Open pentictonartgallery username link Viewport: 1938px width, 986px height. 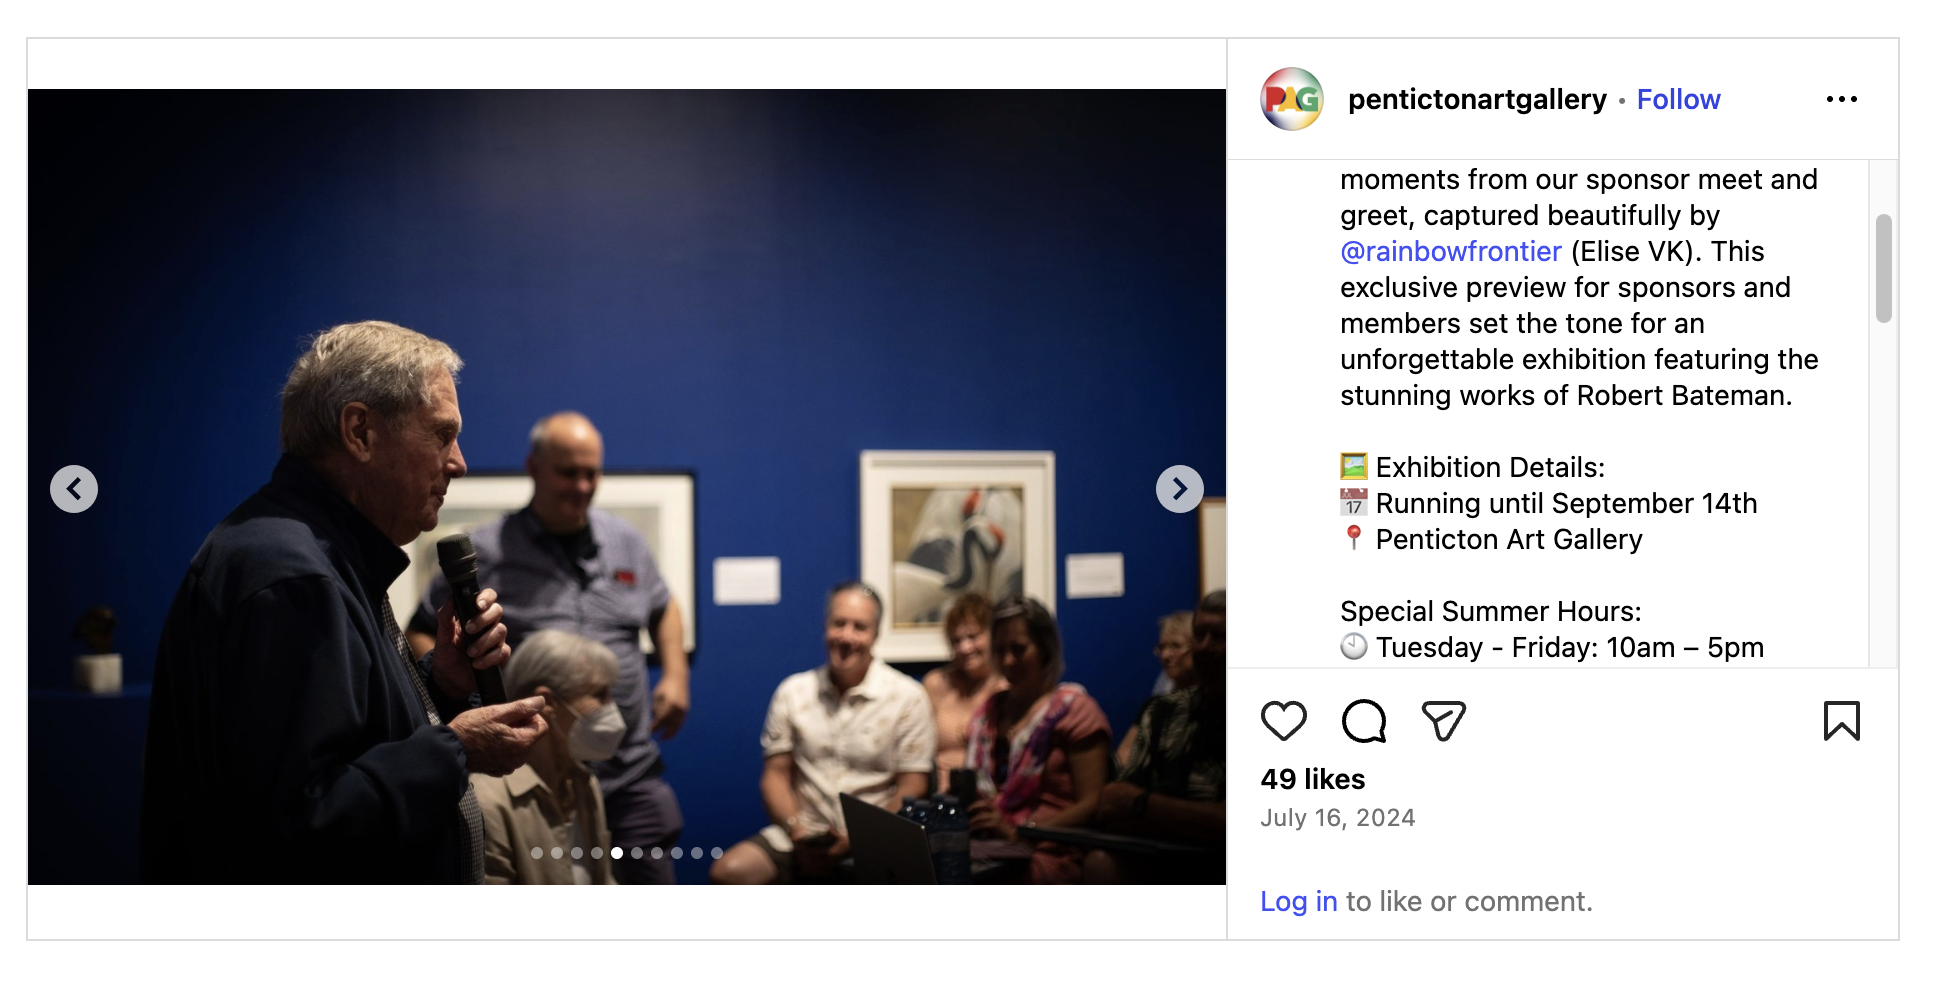[1477, 99]
